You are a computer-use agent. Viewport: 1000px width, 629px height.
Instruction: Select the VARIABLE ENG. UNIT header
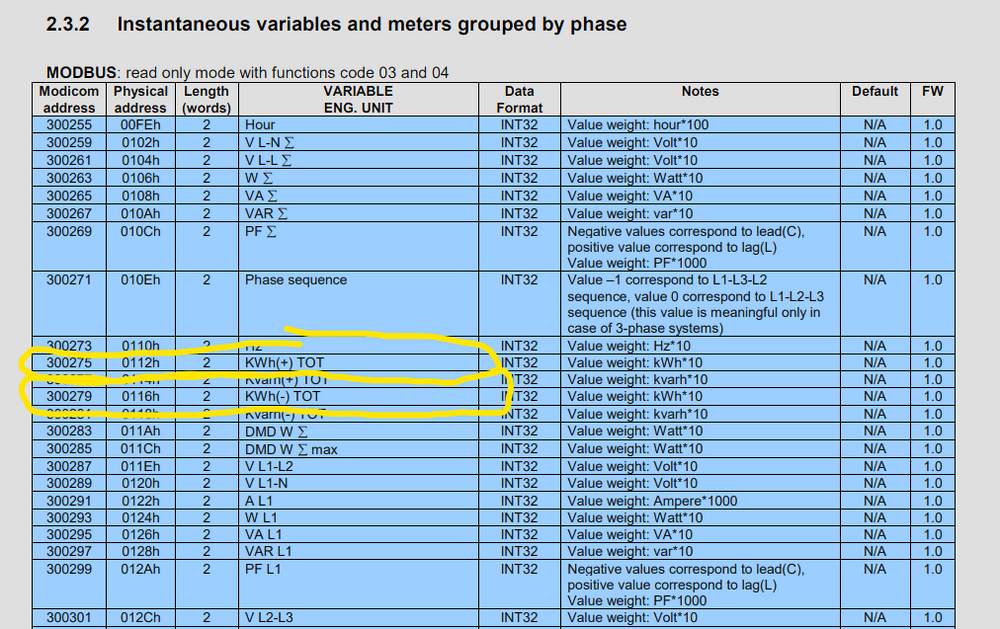(357, 99)
